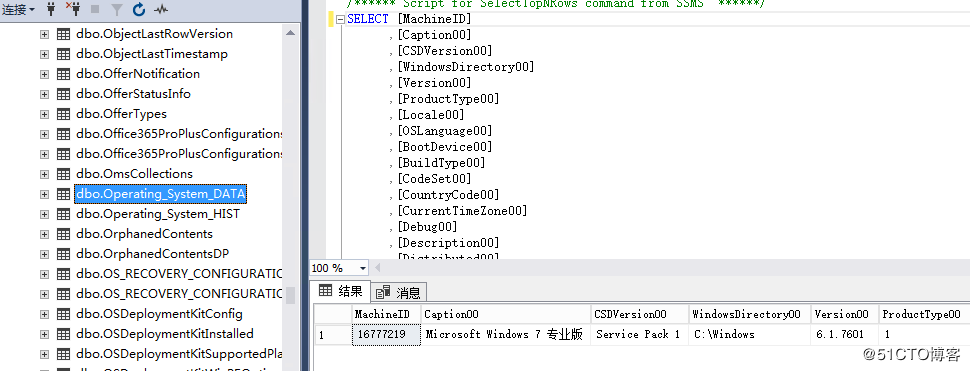Expand dbo.OrphanedContentsDP node

coord(44,254)
